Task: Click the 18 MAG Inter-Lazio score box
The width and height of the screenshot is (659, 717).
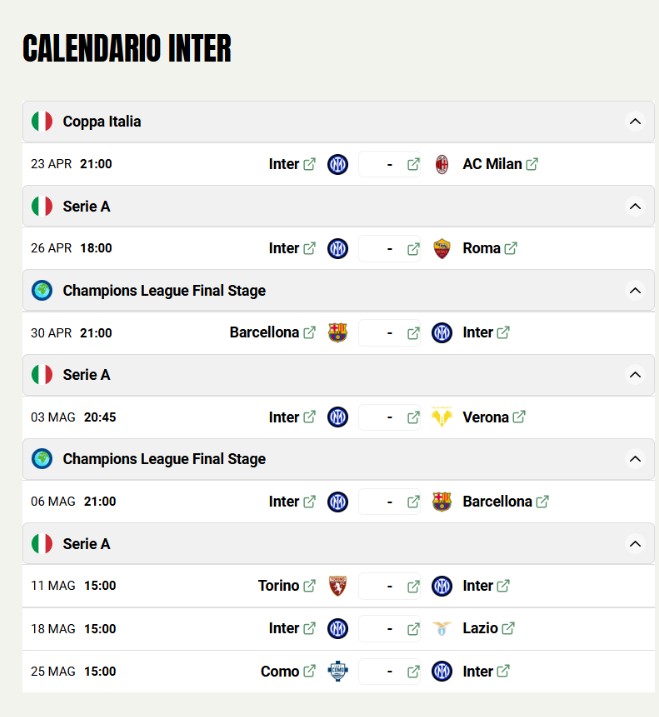Action: pyautogui.click(x=389, y=629)
